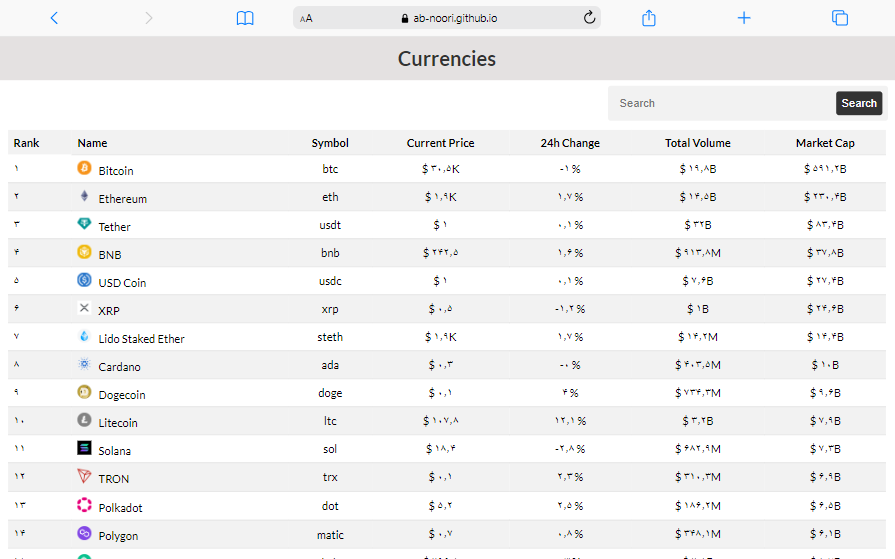
Task: Click the ada symbol cell
Action: click(330, 365)
